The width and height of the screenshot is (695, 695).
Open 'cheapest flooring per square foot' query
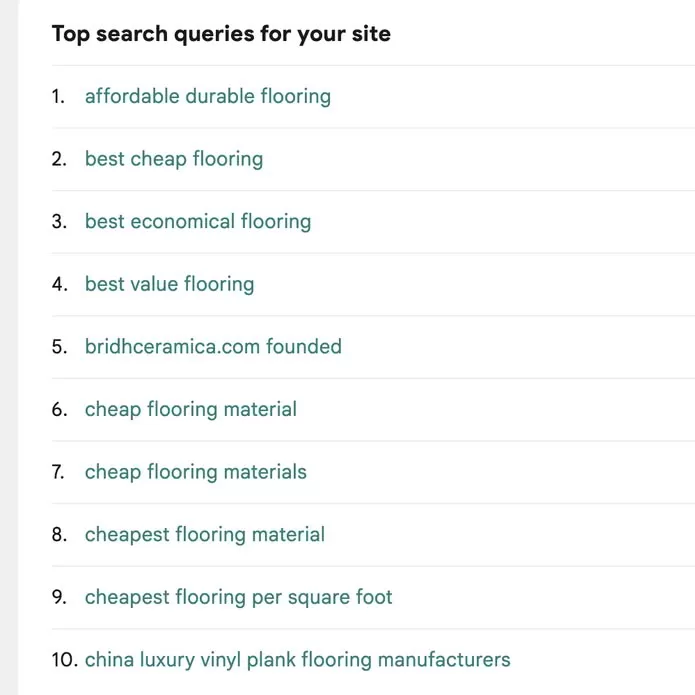(238, 597)
